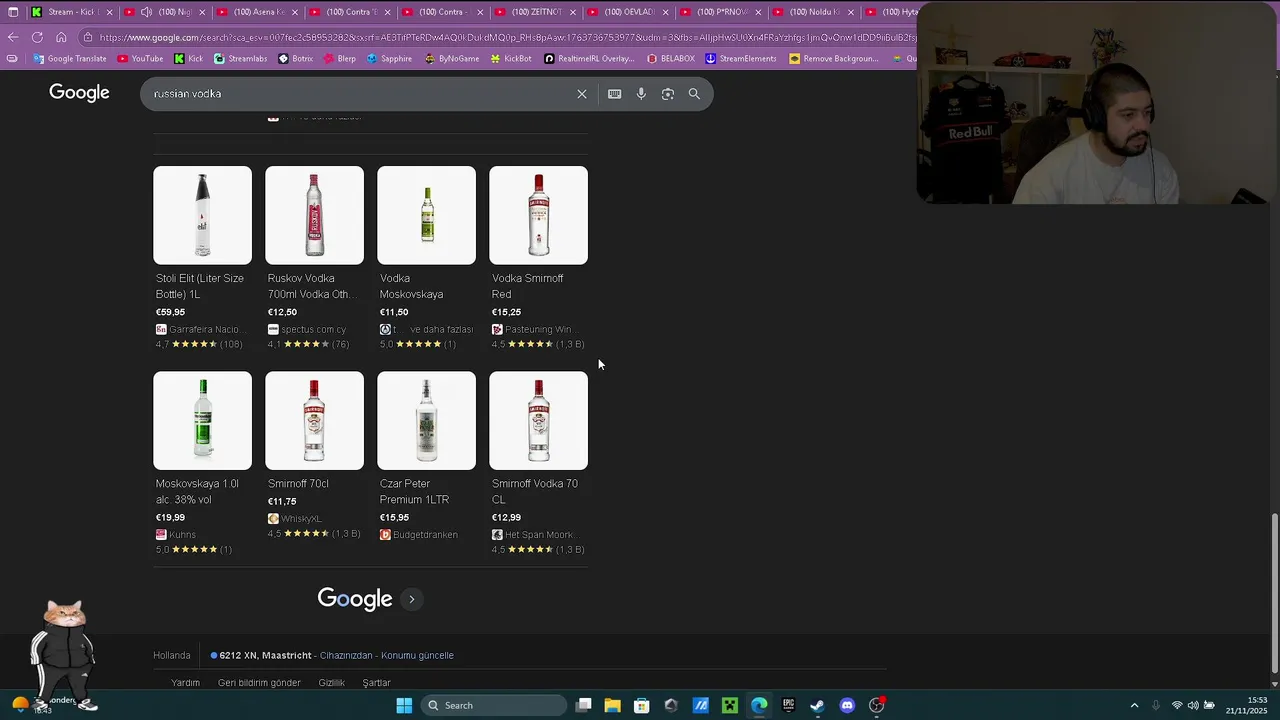Viewport: 1280px width, 720px height.
Task: Open the BELABOX bookmark
Action: [x=670, y=58]
